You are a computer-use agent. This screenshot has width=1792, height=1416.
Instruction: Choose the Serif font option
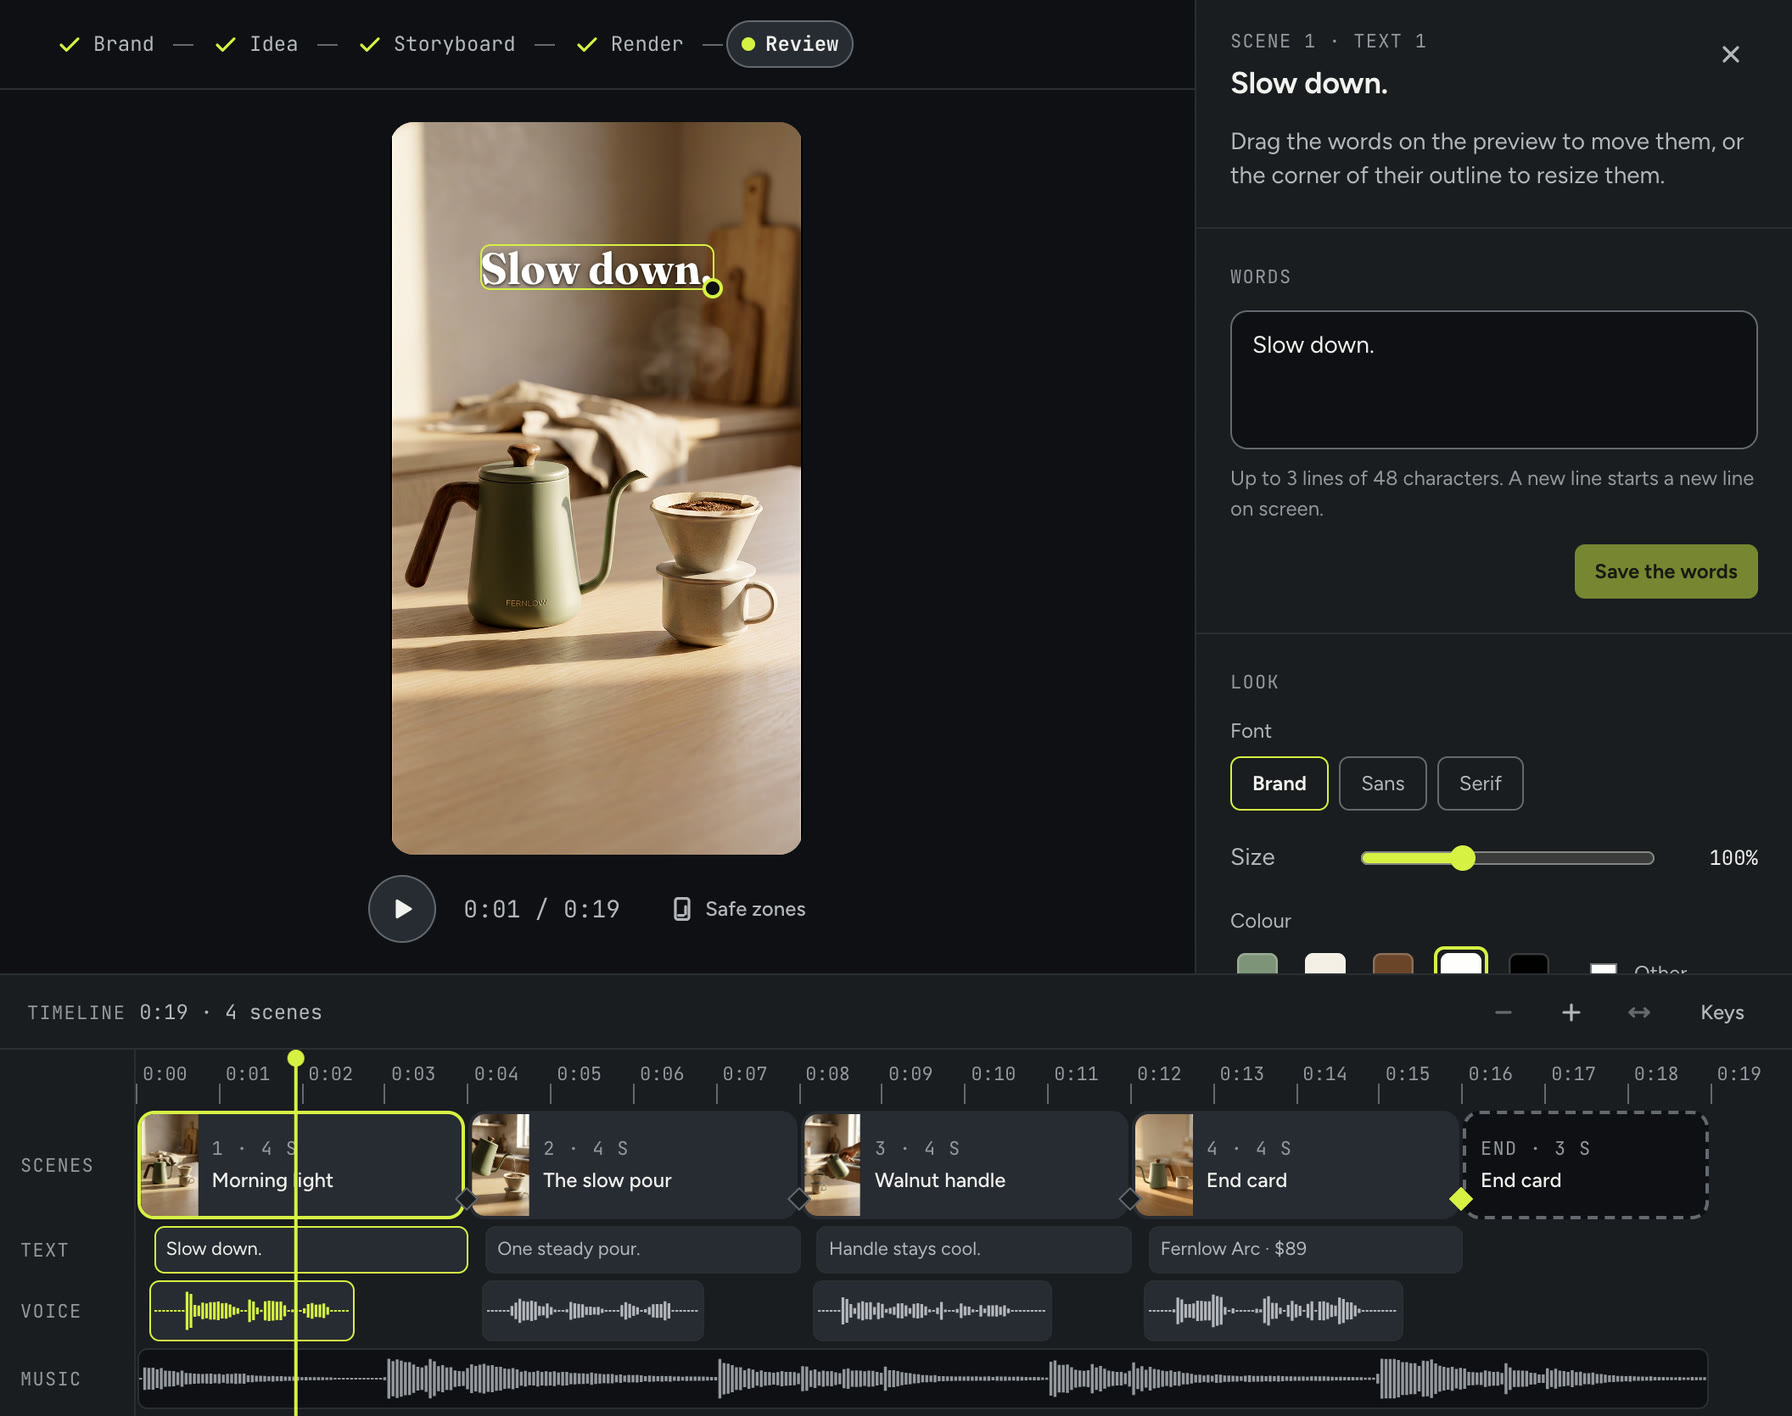click(1480, 783)
